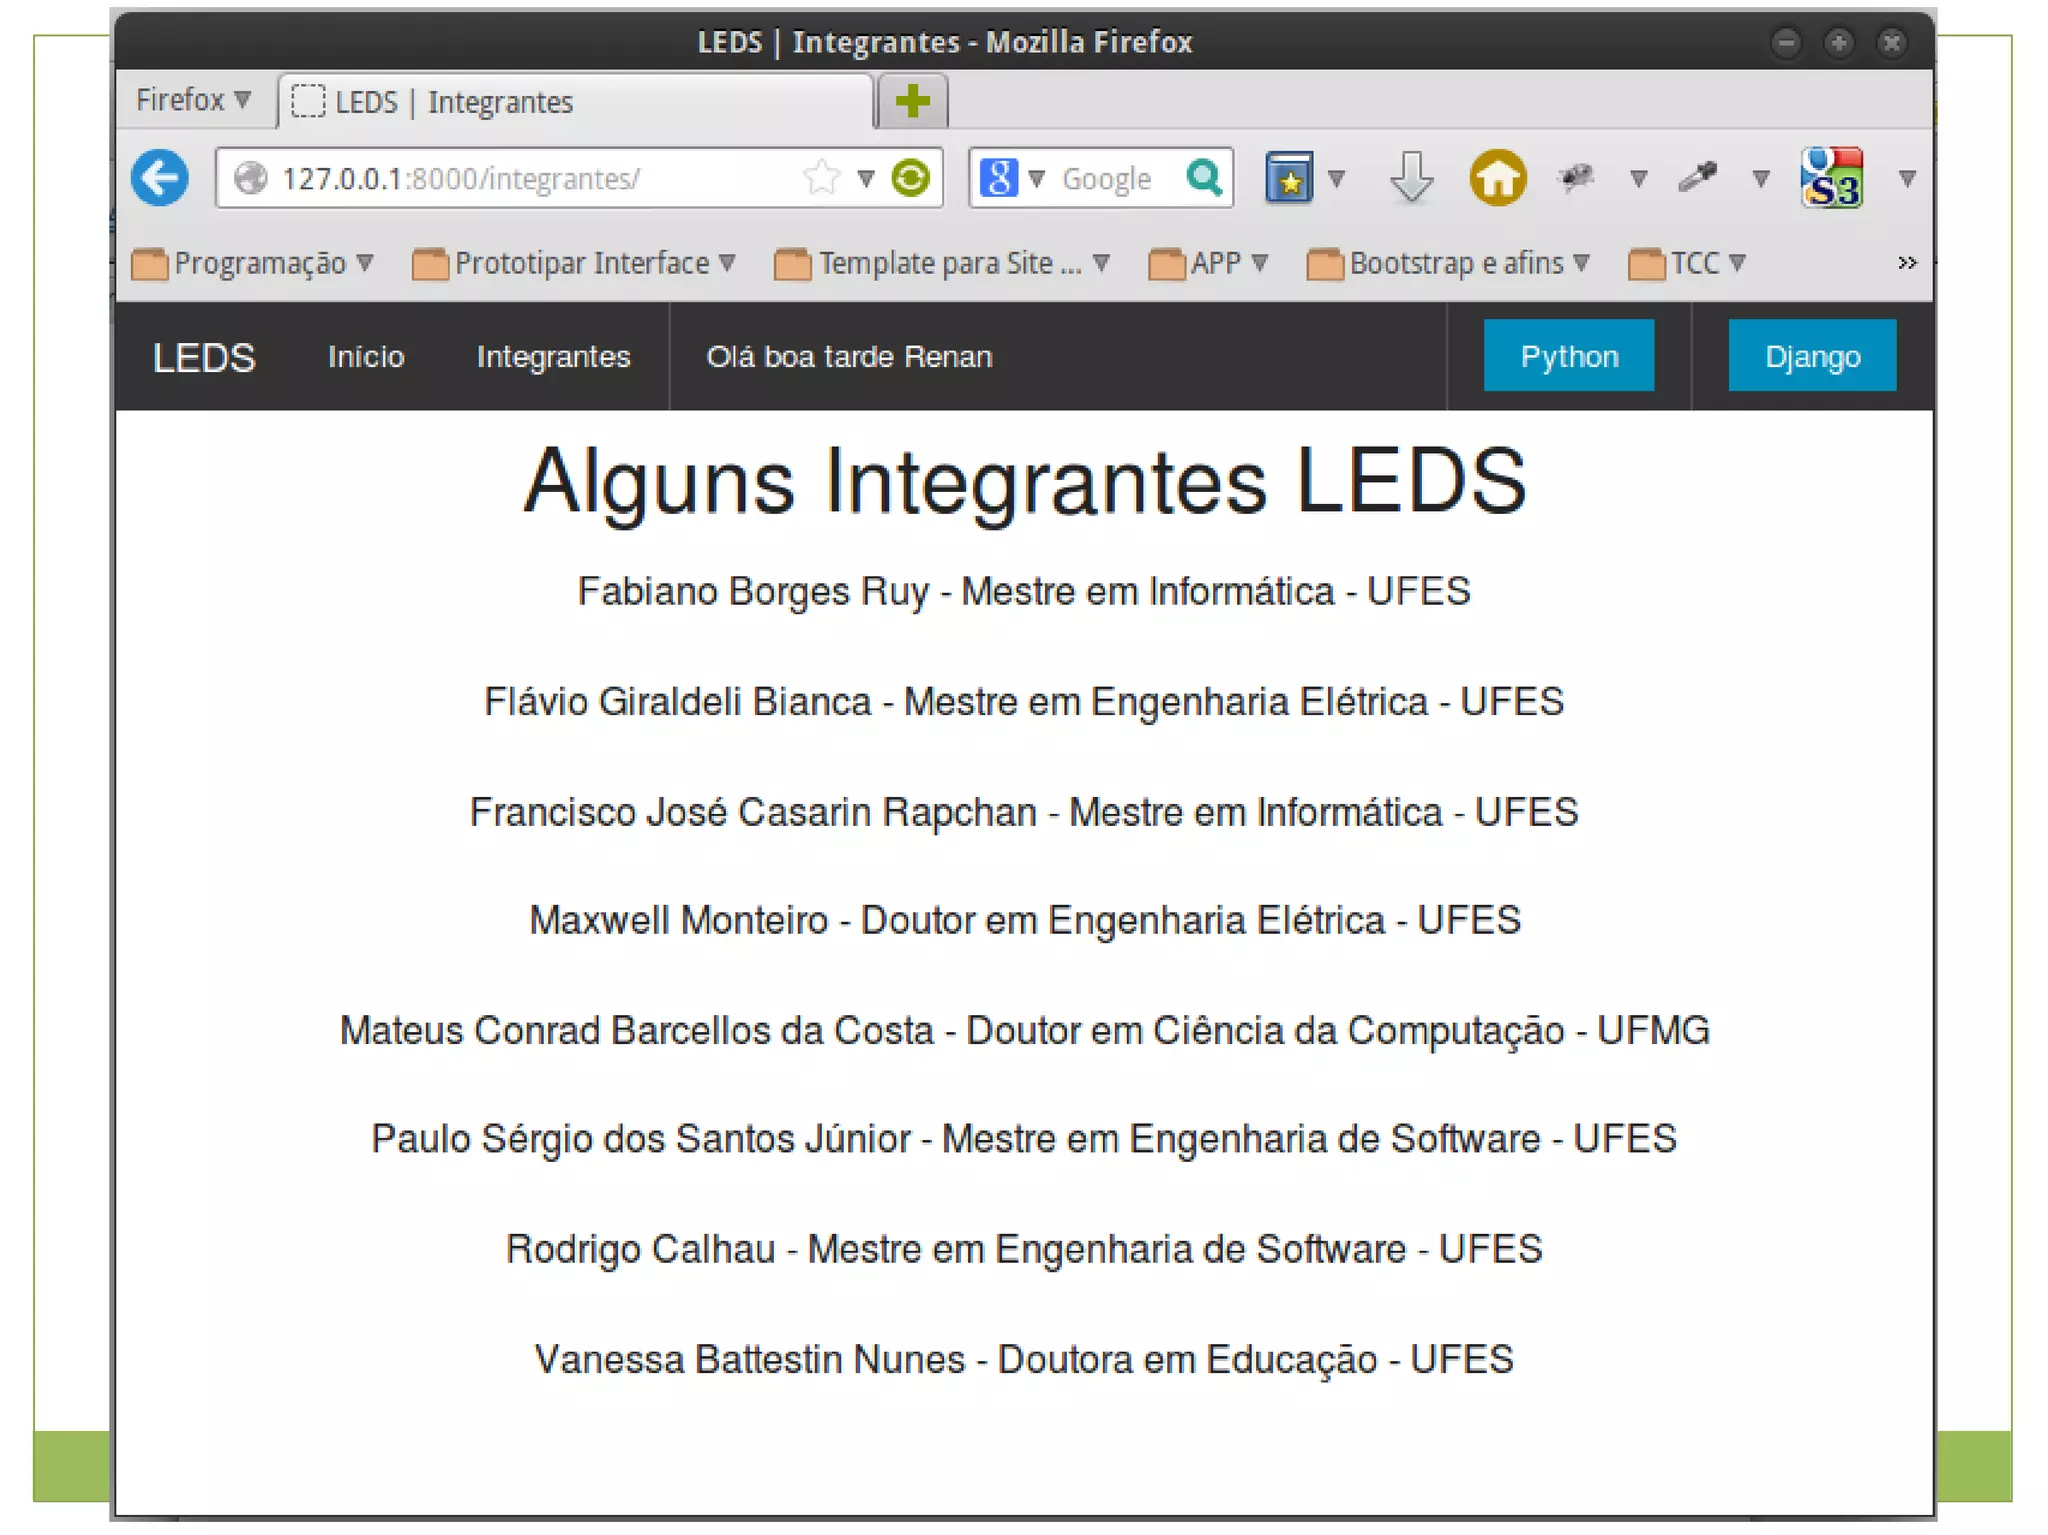Image resolution: width=2048 pixels, height=1535 pixels.
Task: Click the Django button
Action: pos(1811,356)
